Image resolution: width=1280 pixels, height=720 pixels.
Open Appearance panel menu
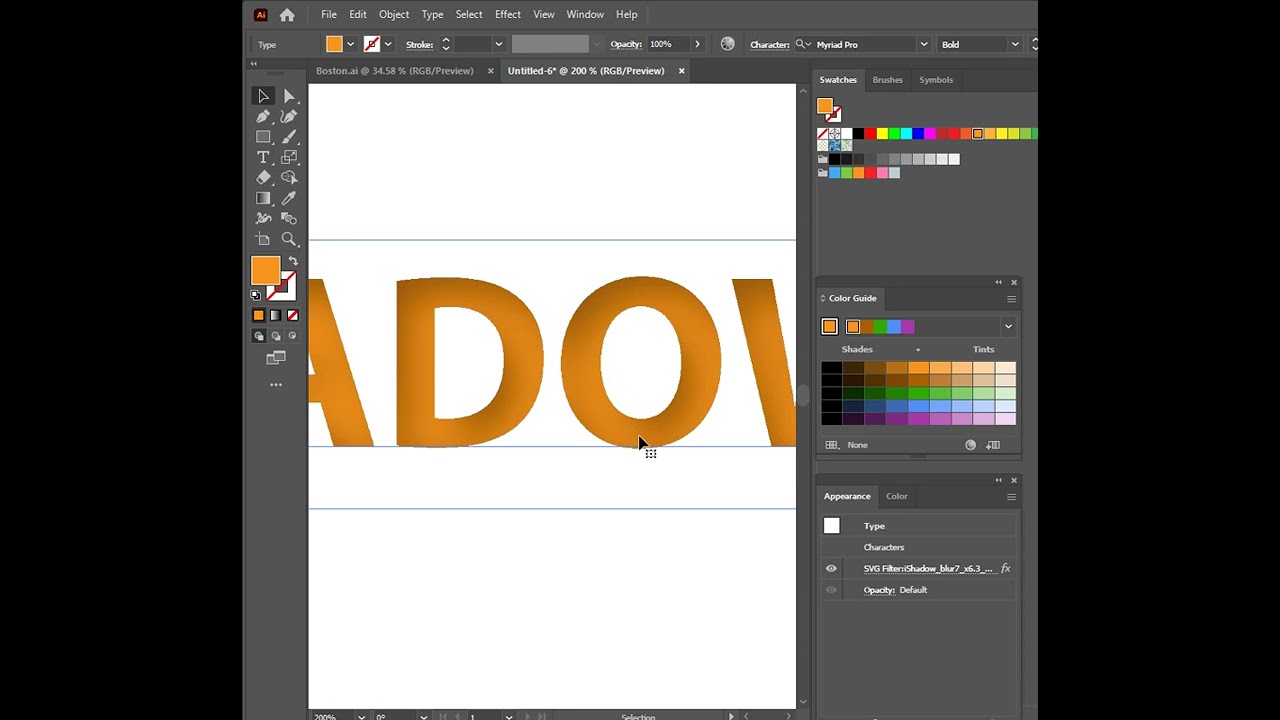(1011, 497)
